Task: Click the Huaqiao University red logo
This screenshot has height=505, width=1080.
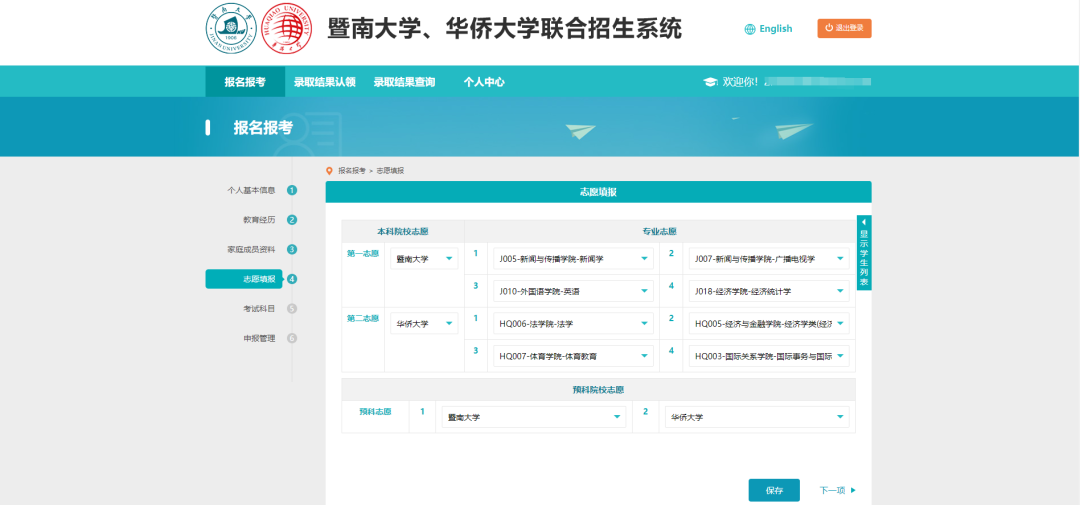Action: tap(287, 30)
